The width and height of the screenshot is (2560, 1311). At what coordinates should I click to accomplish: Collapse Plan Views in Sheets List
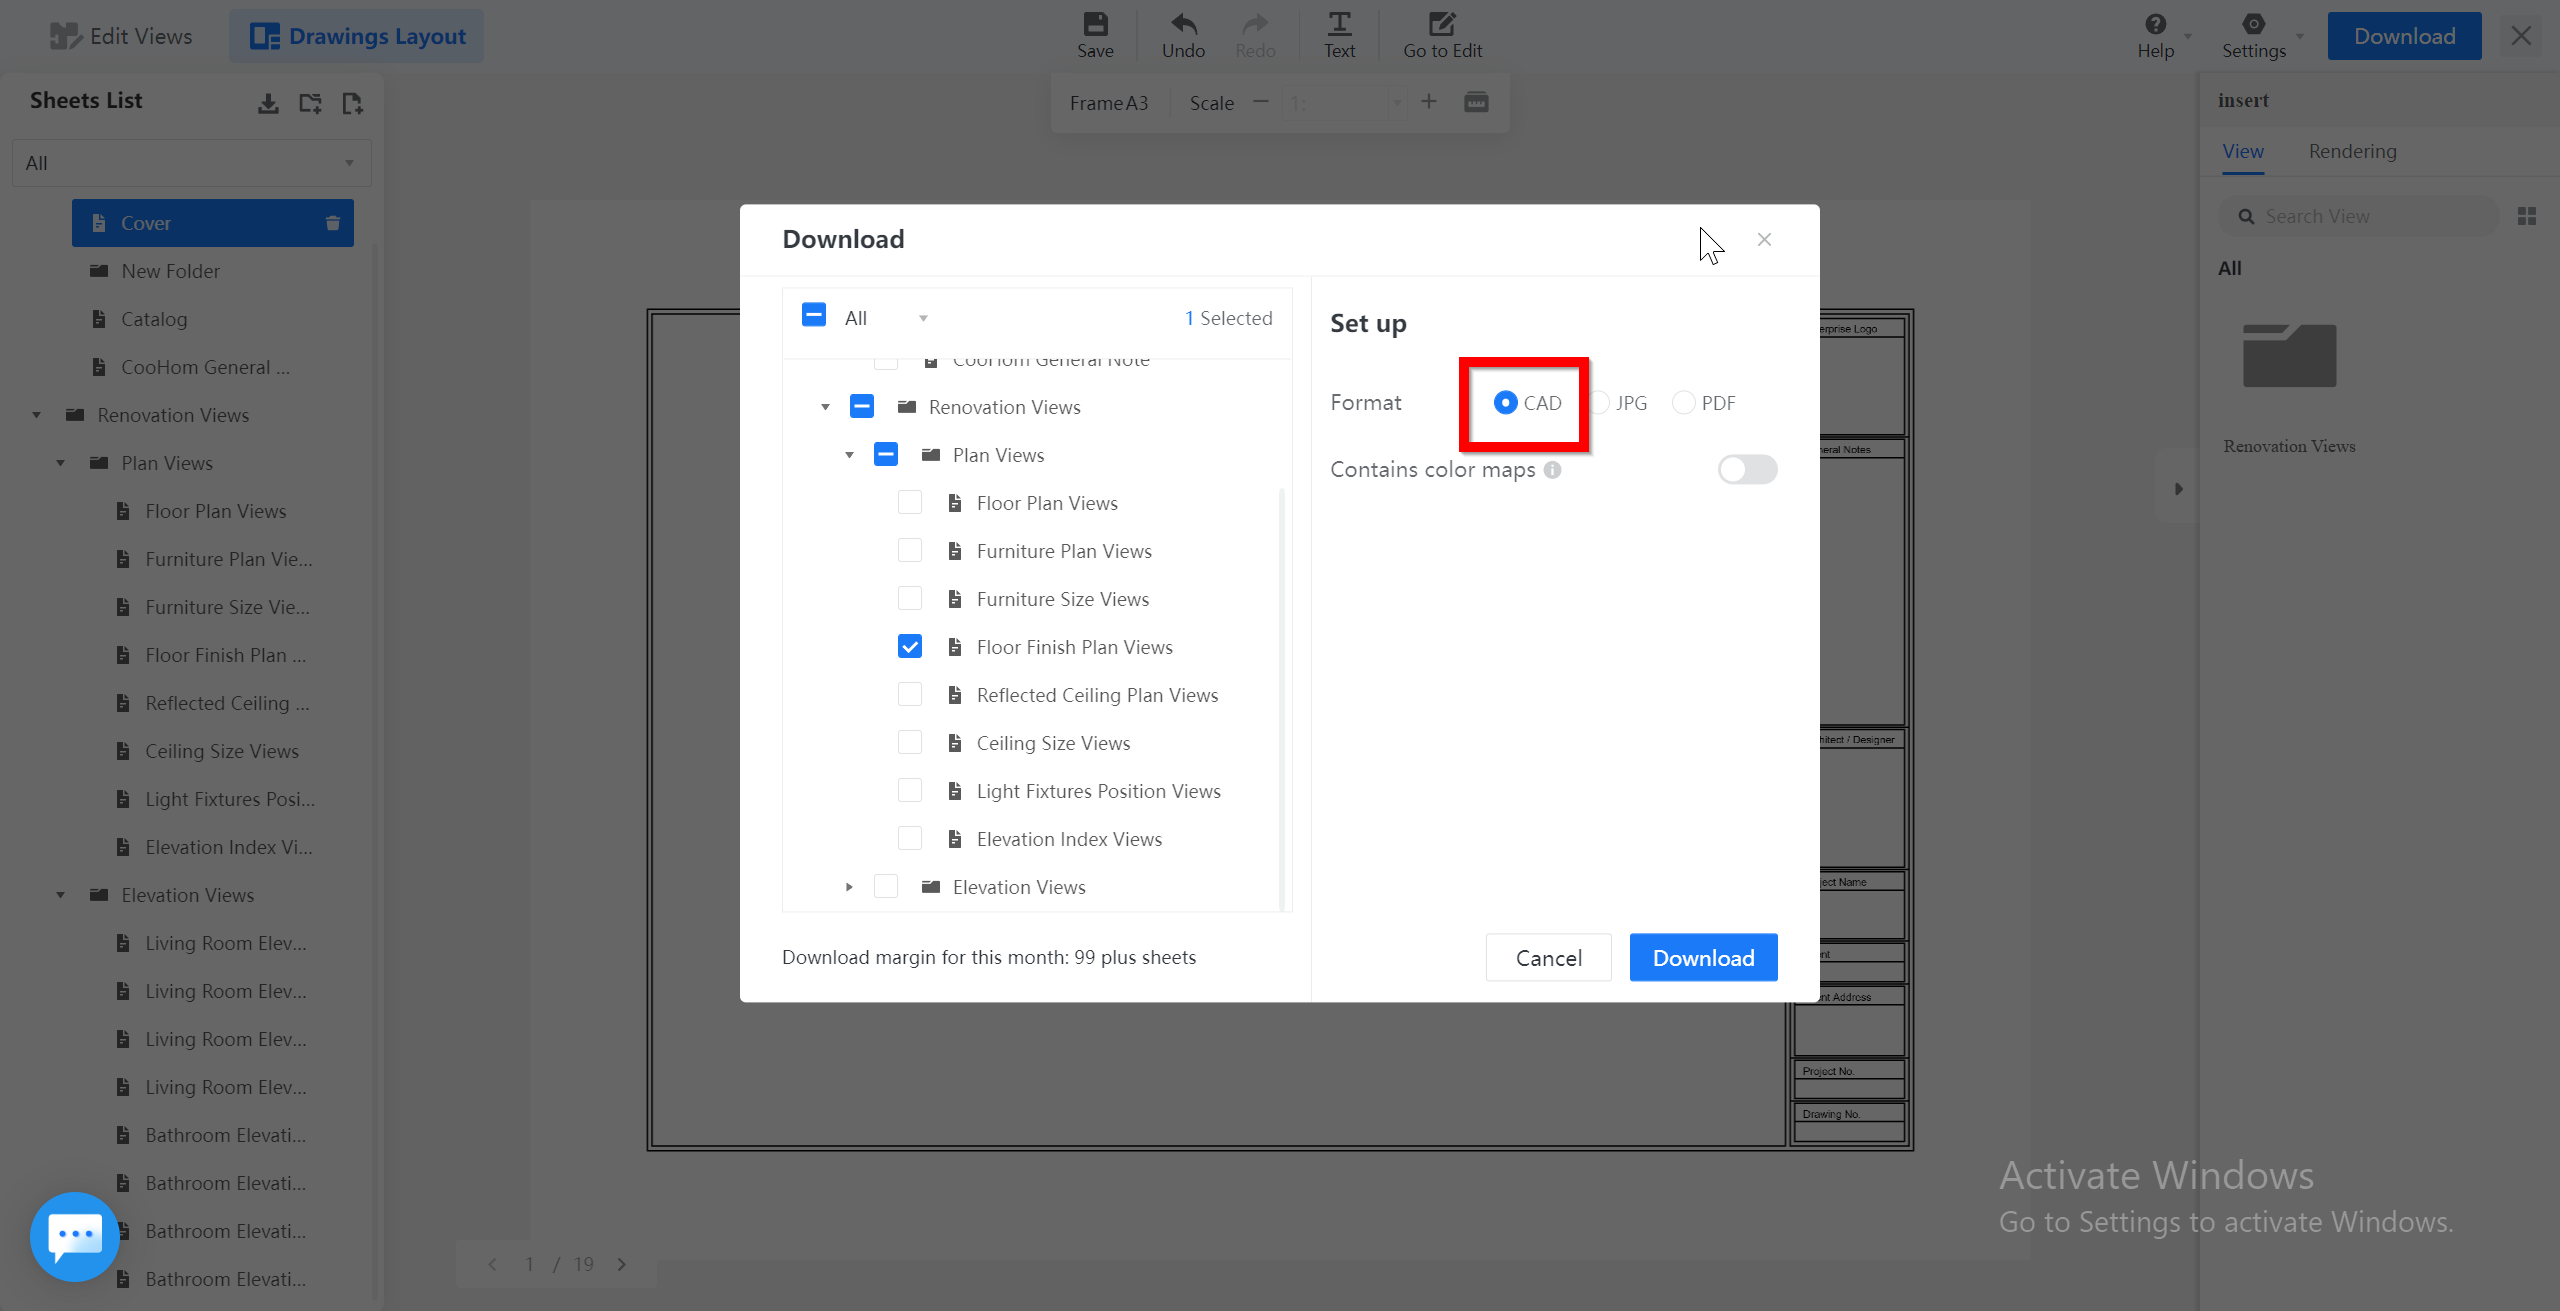coord(60,463)
